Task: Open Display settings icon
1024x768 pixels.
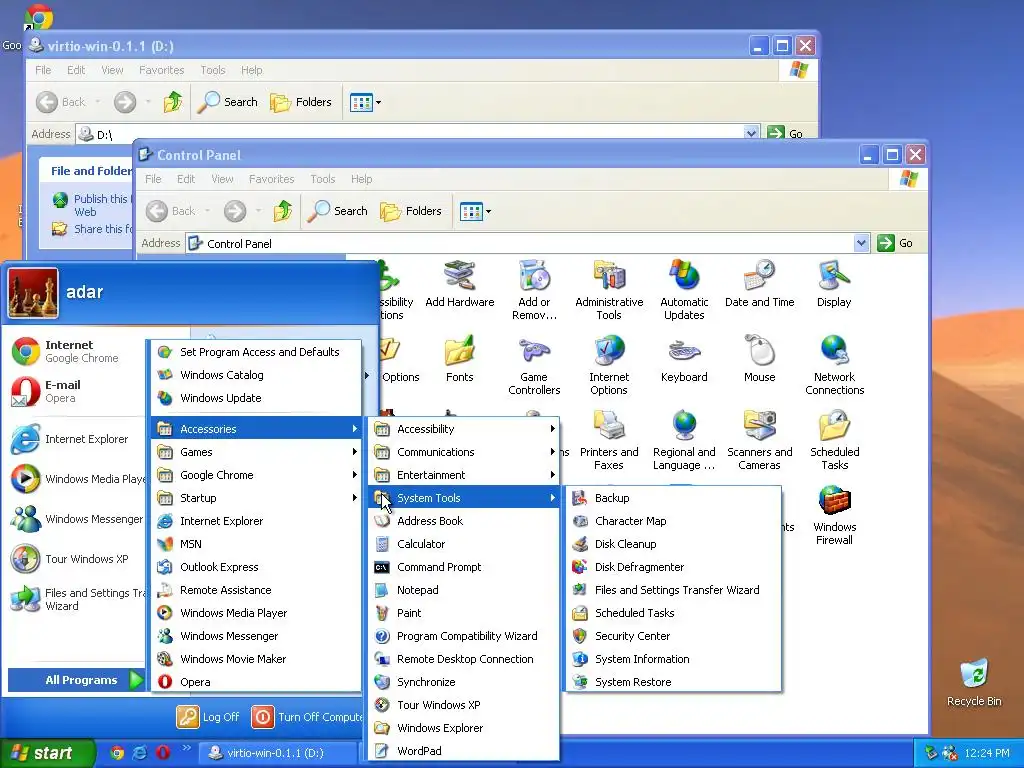Action: coord(834,285)
